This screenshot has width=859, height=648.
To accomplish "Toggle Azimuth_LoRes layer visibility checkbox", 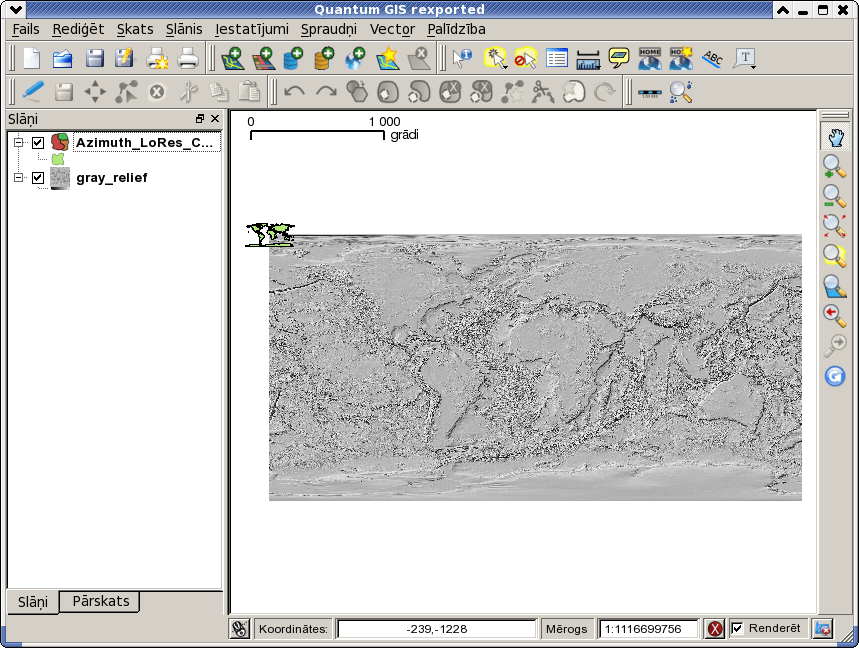I will 38,142.
